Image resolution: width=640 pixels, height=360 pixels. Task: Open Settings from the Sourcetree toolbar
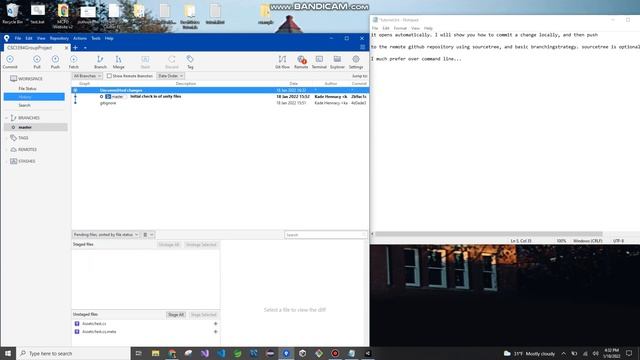click(356, 62)
